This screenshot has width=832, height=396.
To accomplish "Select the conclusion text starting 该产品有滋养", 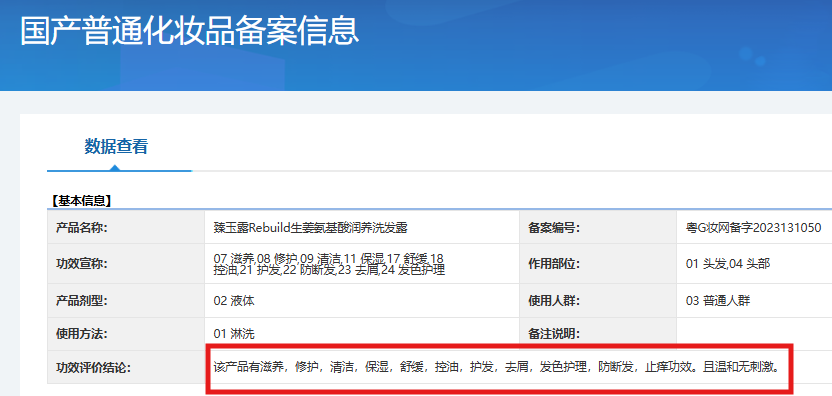I will click(497, 367).
